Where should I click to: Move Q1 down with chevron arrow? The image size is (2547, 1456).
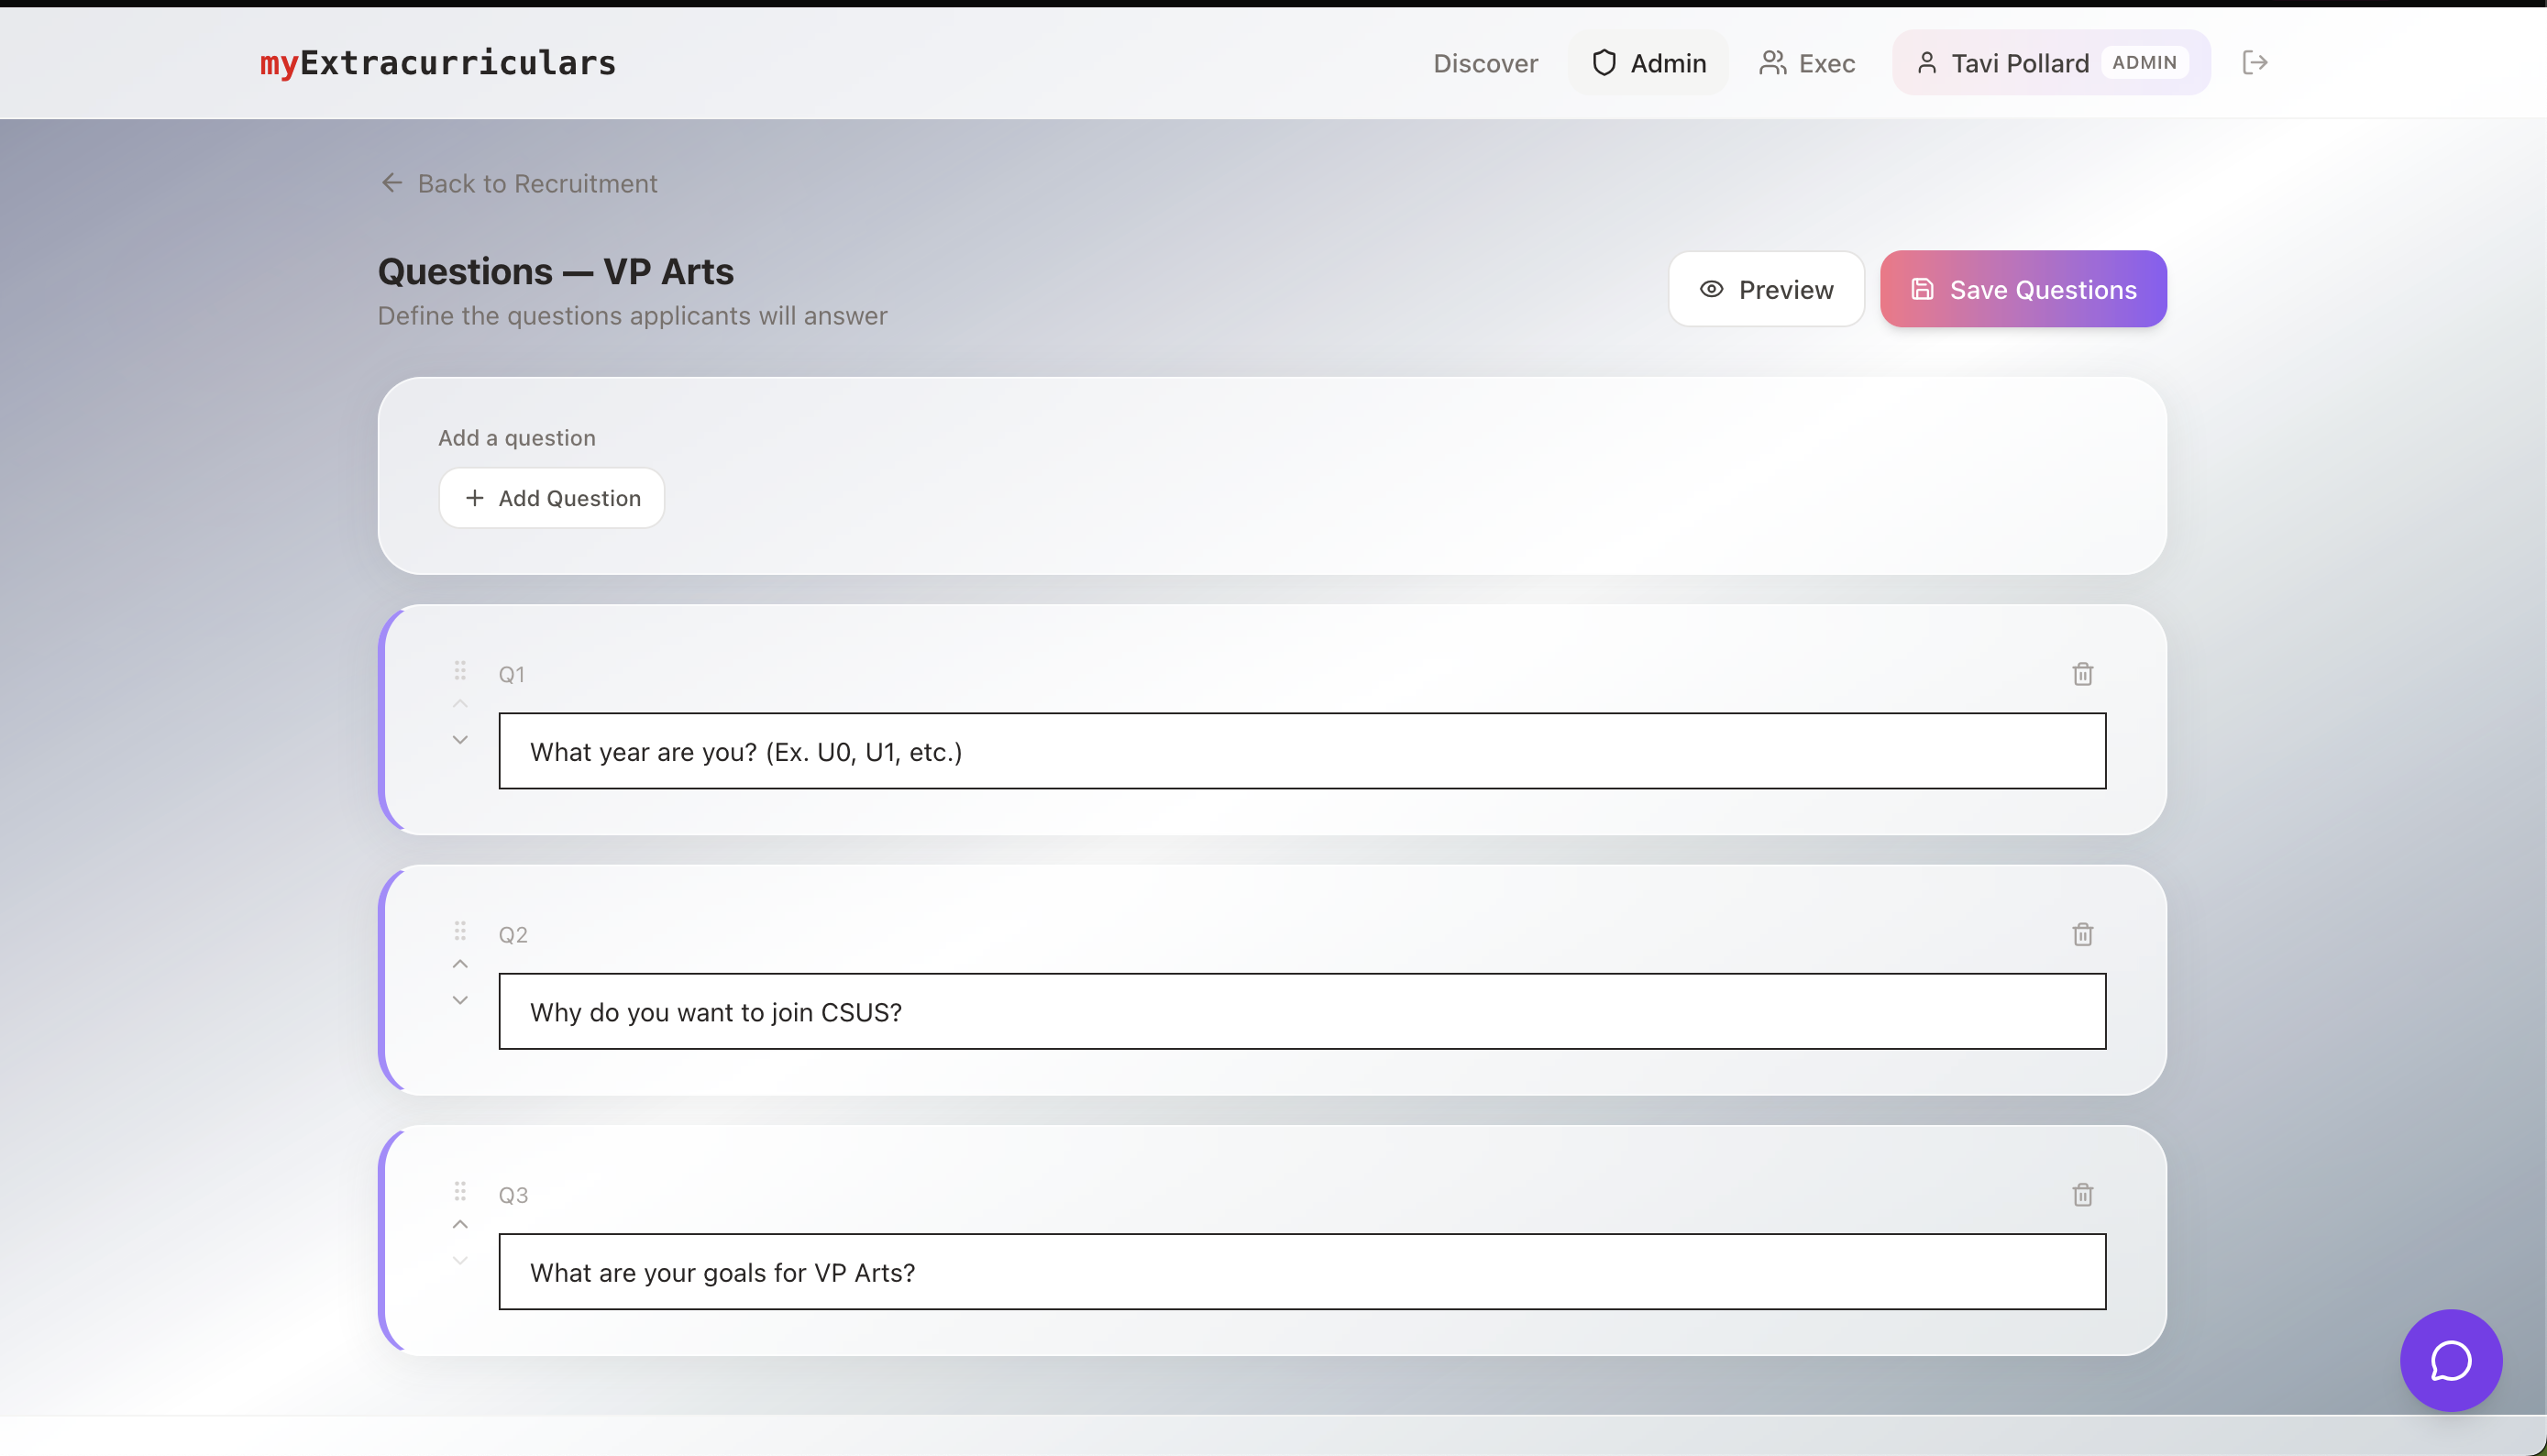click(460, 740)
